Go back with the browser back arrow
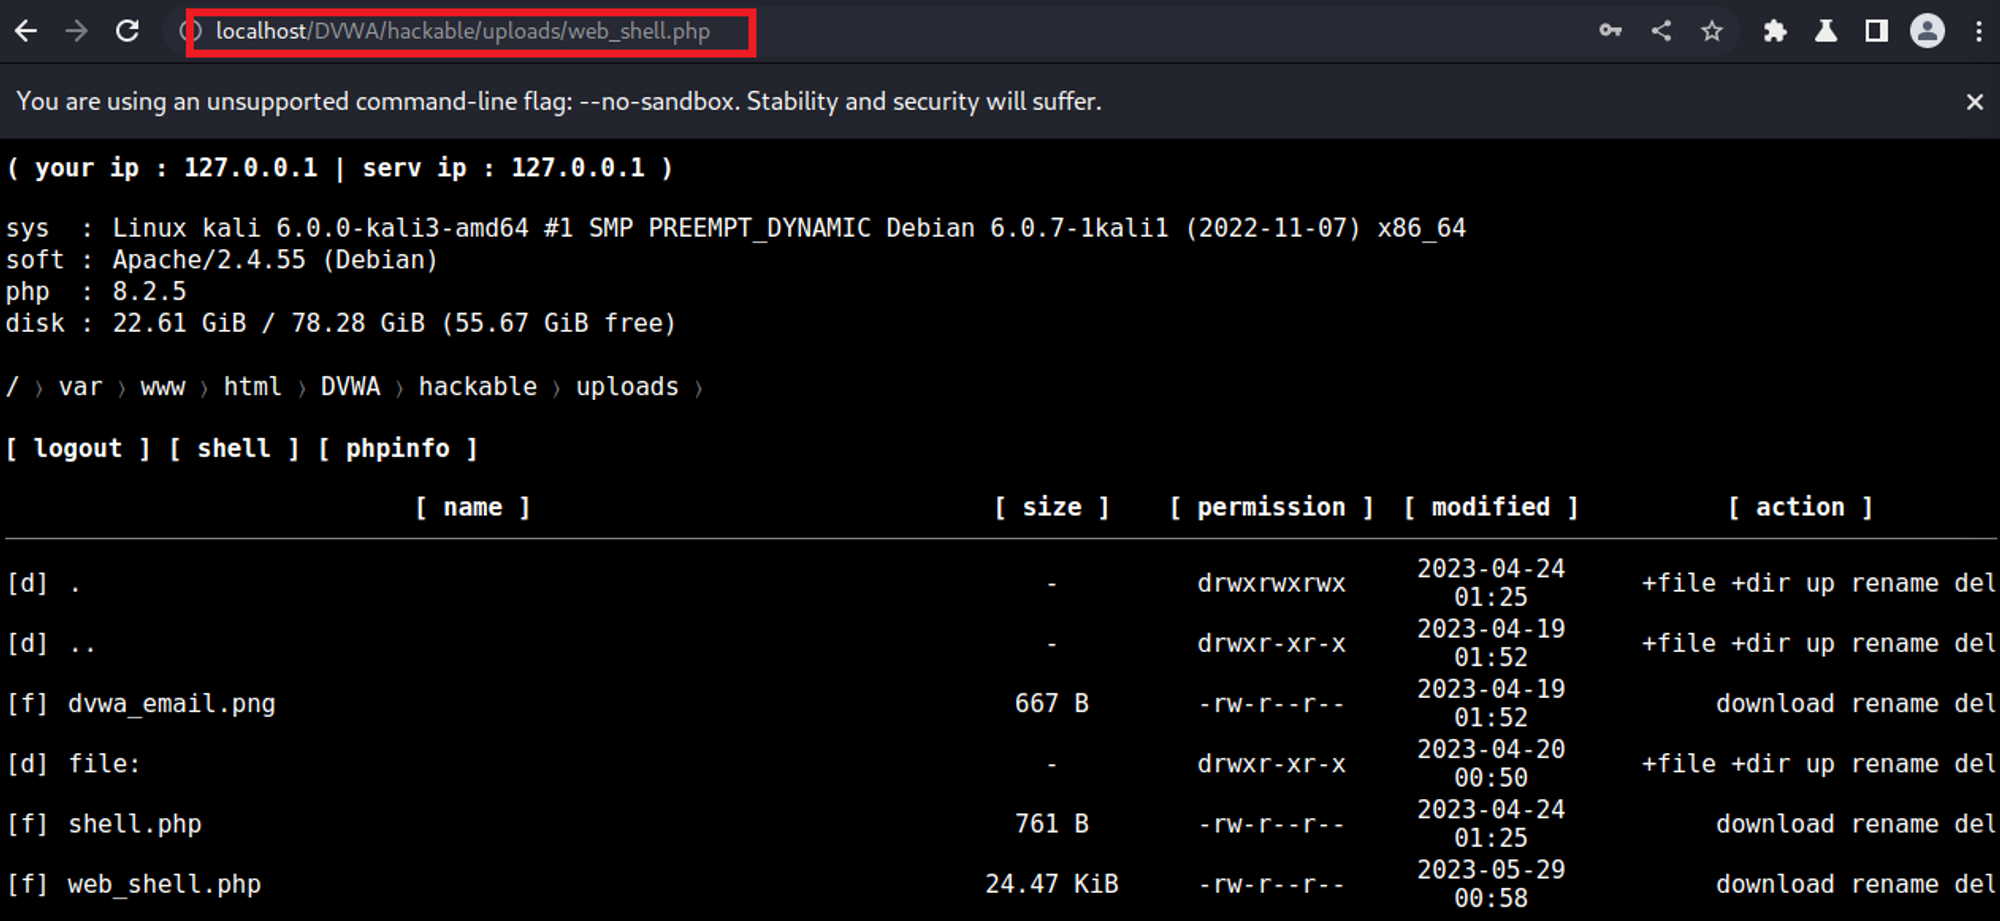The height and width of the screenshot is (921, 2000). 26,31
